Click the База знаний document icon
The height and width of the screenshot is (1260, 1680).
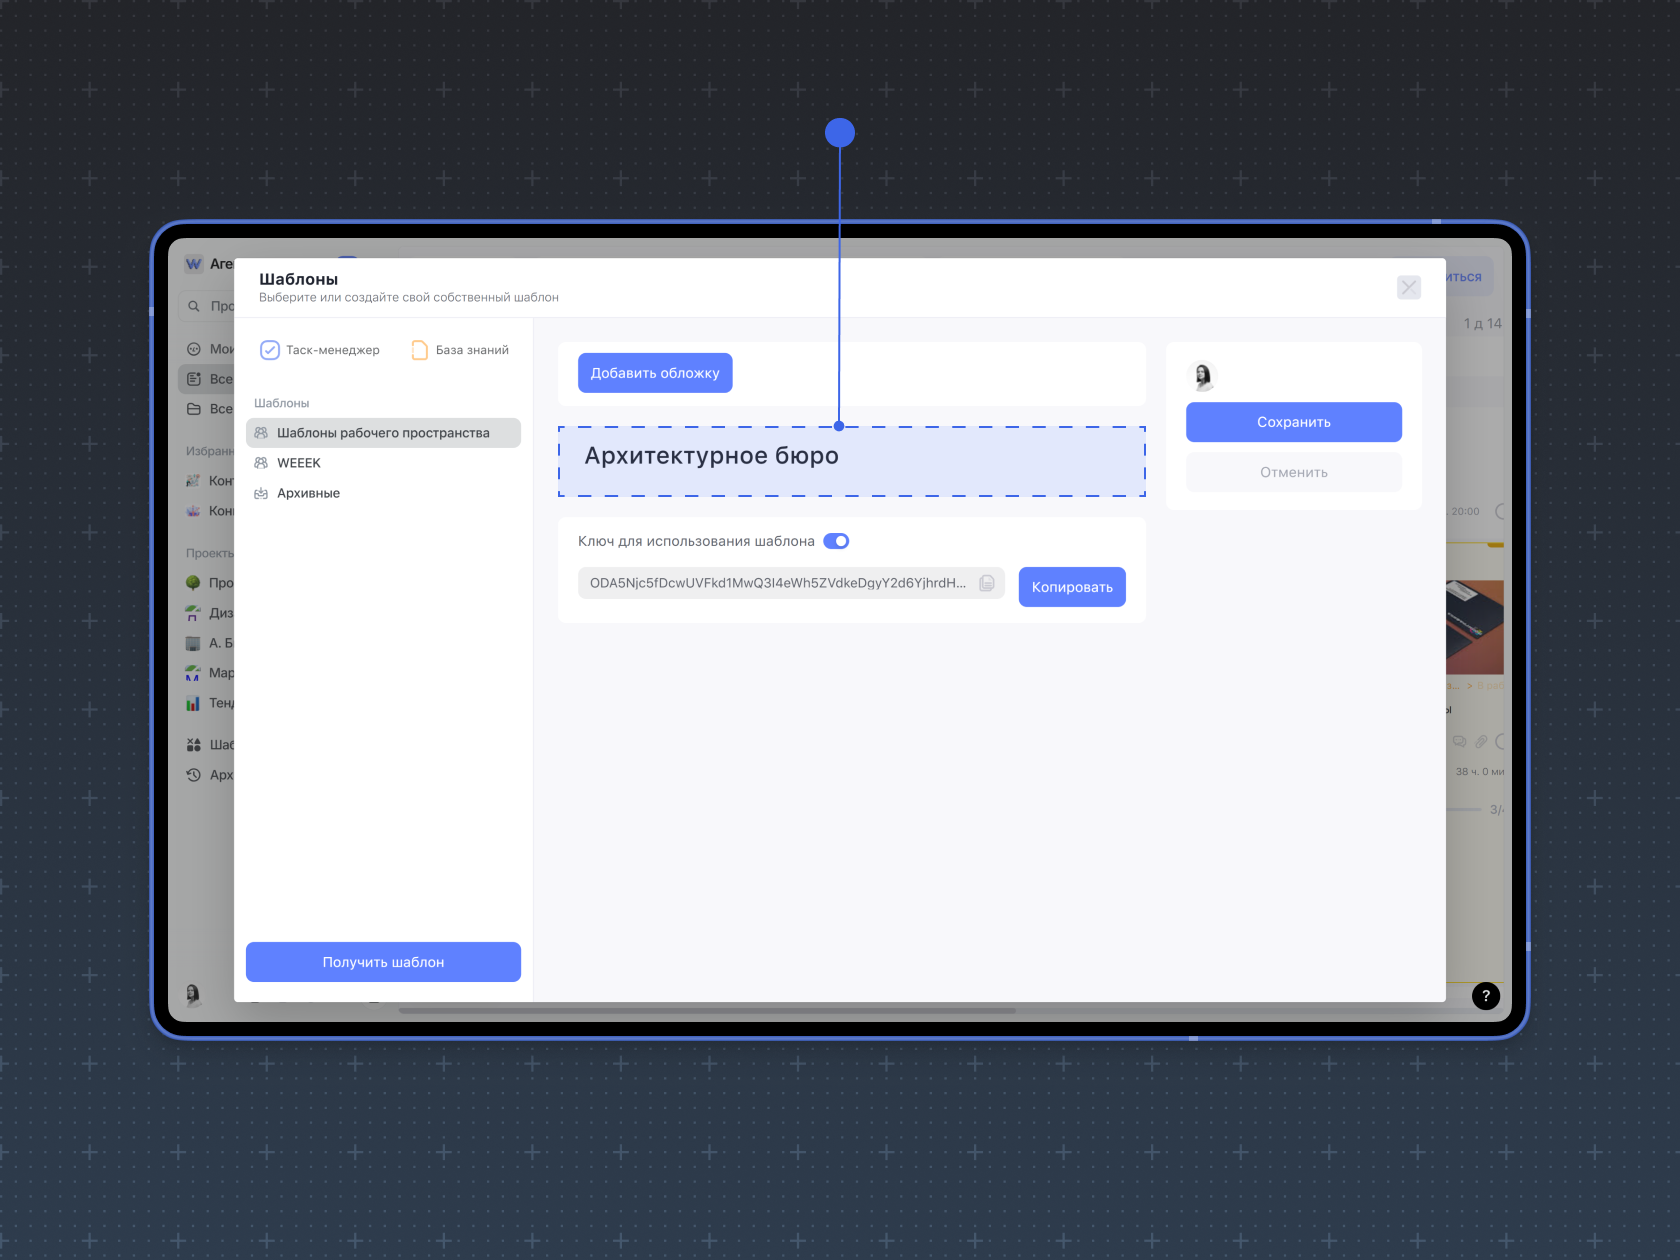tap(420, 350)
